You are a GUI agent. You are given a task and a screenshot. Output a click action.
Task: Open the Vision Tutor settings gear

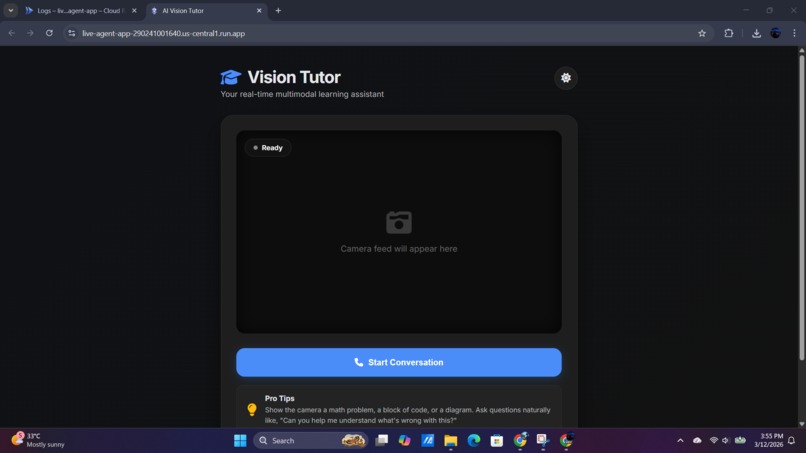pyautogui.click(x=565, y=78)
